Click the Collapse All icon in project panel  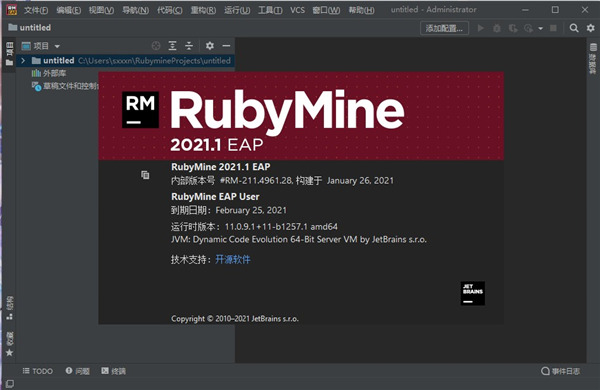pos(189,46)
